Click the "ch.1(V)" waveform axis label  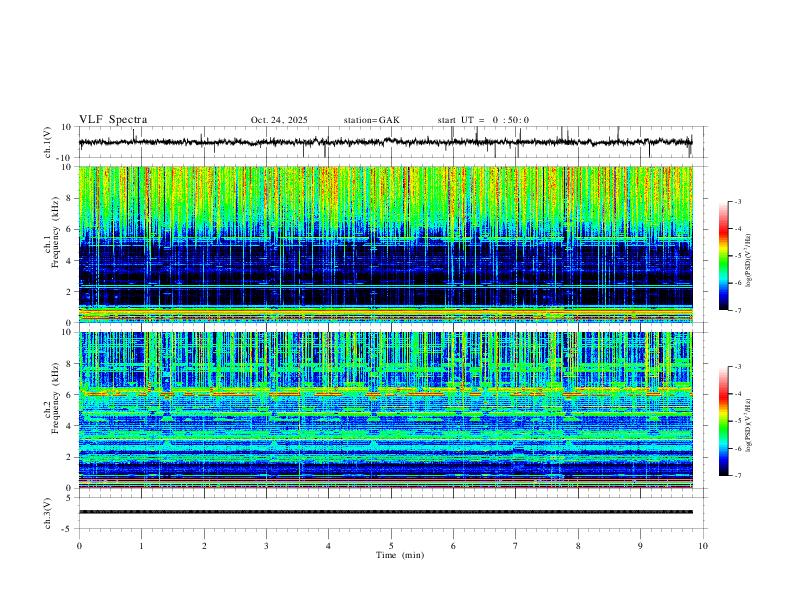coord(48,142)
